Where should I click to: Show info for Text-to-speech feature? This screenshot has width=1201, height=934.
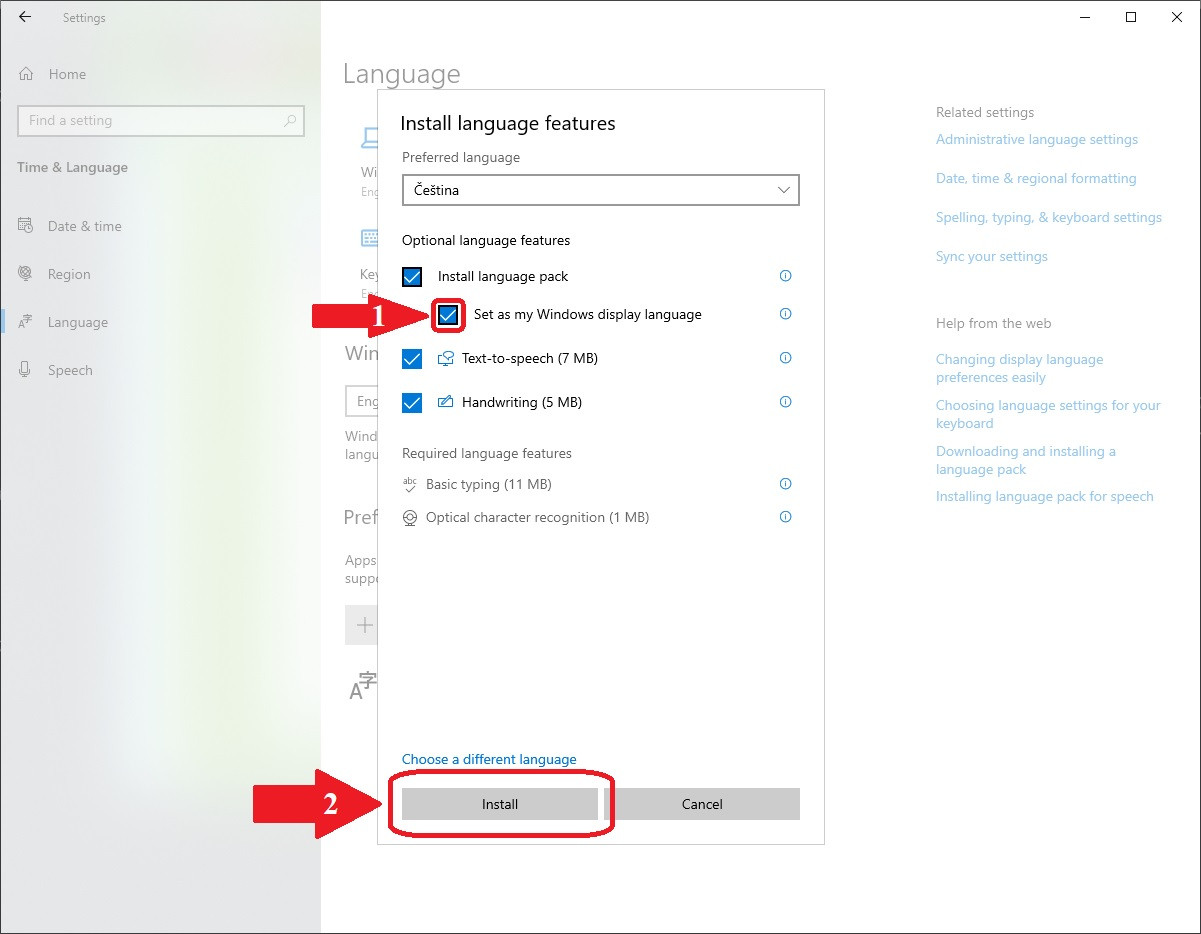click(785, 358)
